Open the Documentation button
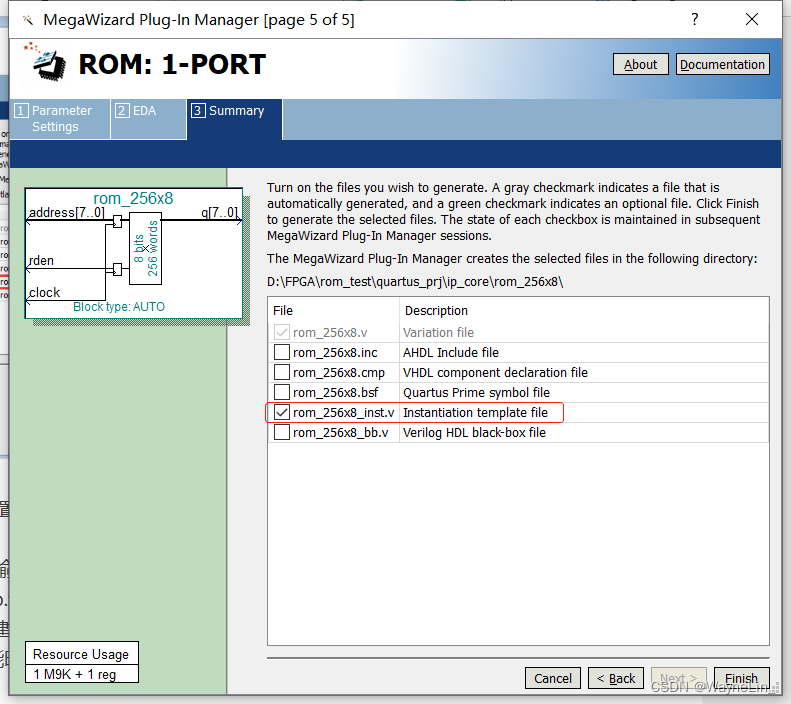This screenshot has height=704, width=791. pos(722,65)
